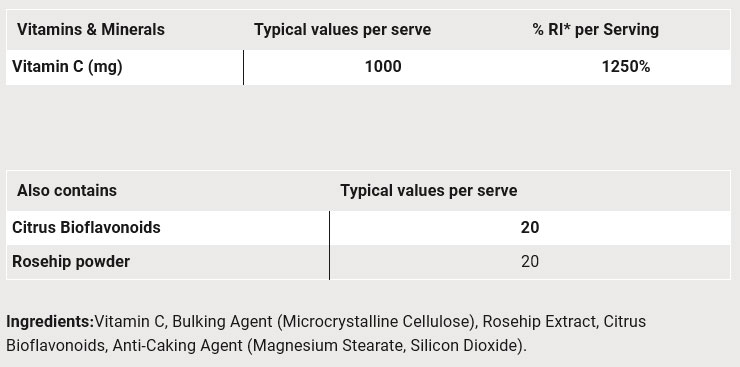Click the Vitamin C word in the ingredients list
The height and width of the screenshot is (367, 740).
pos(129,322)
